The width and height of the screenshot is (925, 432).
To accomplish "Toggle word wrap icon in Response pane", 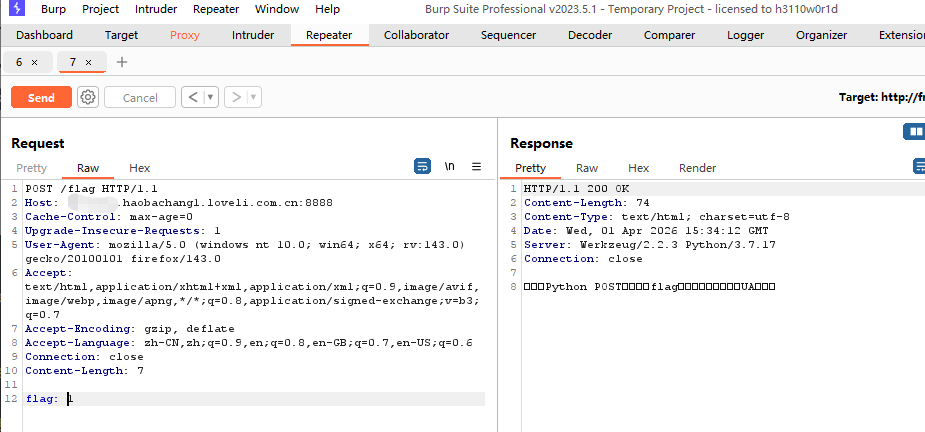I will 919,167.
